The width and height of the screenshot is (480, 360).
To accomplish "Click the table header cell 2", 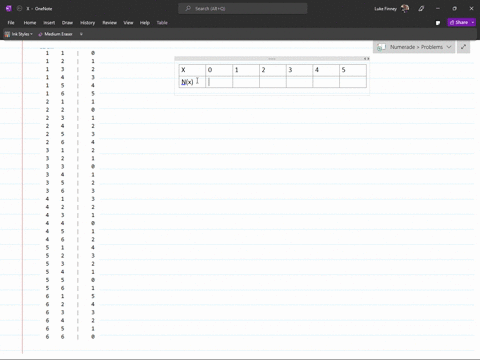I will coord(273,70).
